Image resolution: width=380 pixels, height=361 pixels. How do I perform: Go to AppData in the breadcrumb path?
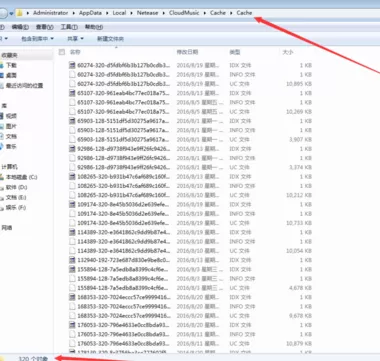click(x=90, y=13)
